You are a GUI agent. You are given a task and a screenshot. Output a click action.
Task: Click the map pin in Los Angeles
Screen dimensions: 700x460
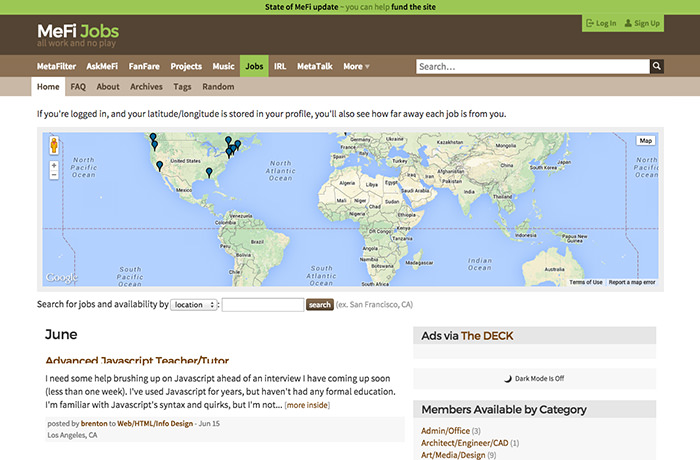click(x=159, y=166)
